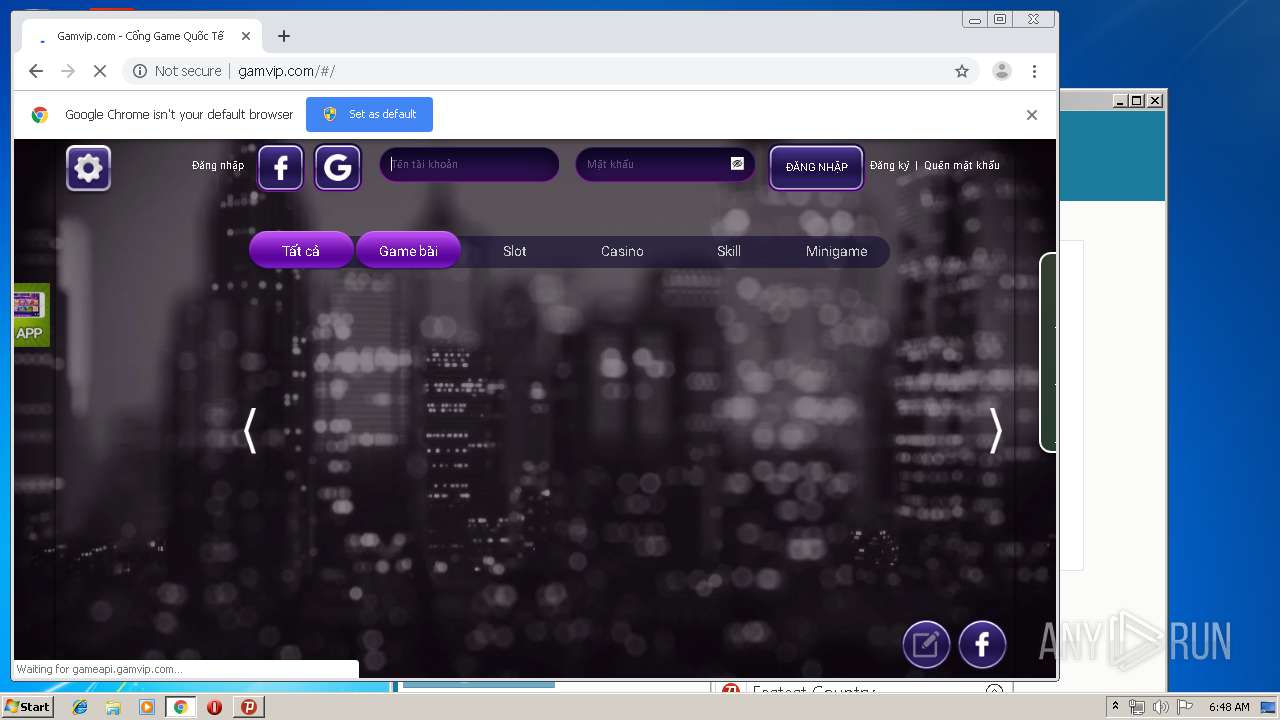
Task: Show hidden system tray icons
Action: click(1115, 707)
